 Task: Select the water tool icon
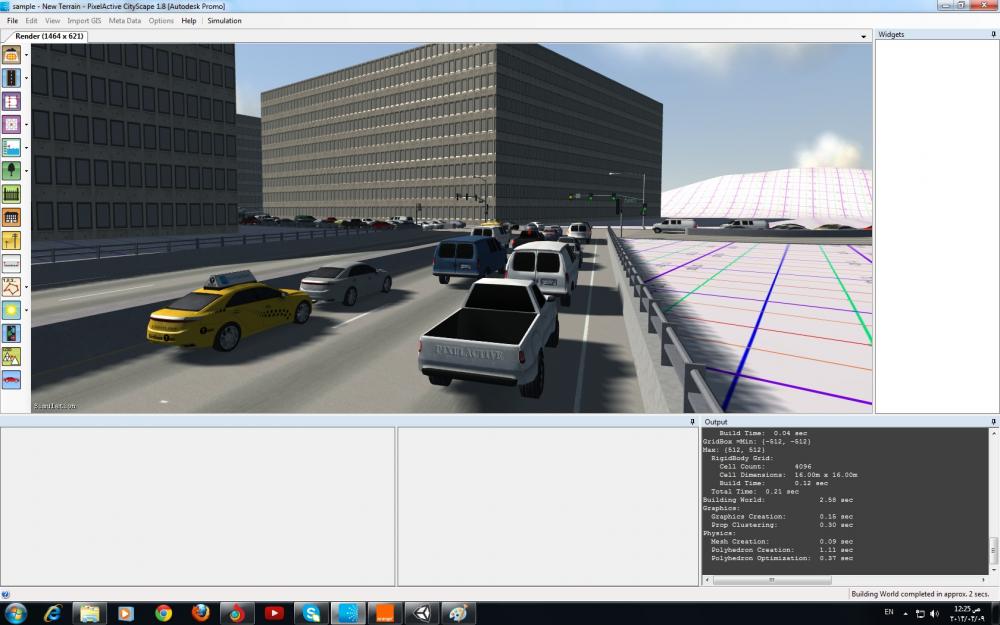(11, 147)
